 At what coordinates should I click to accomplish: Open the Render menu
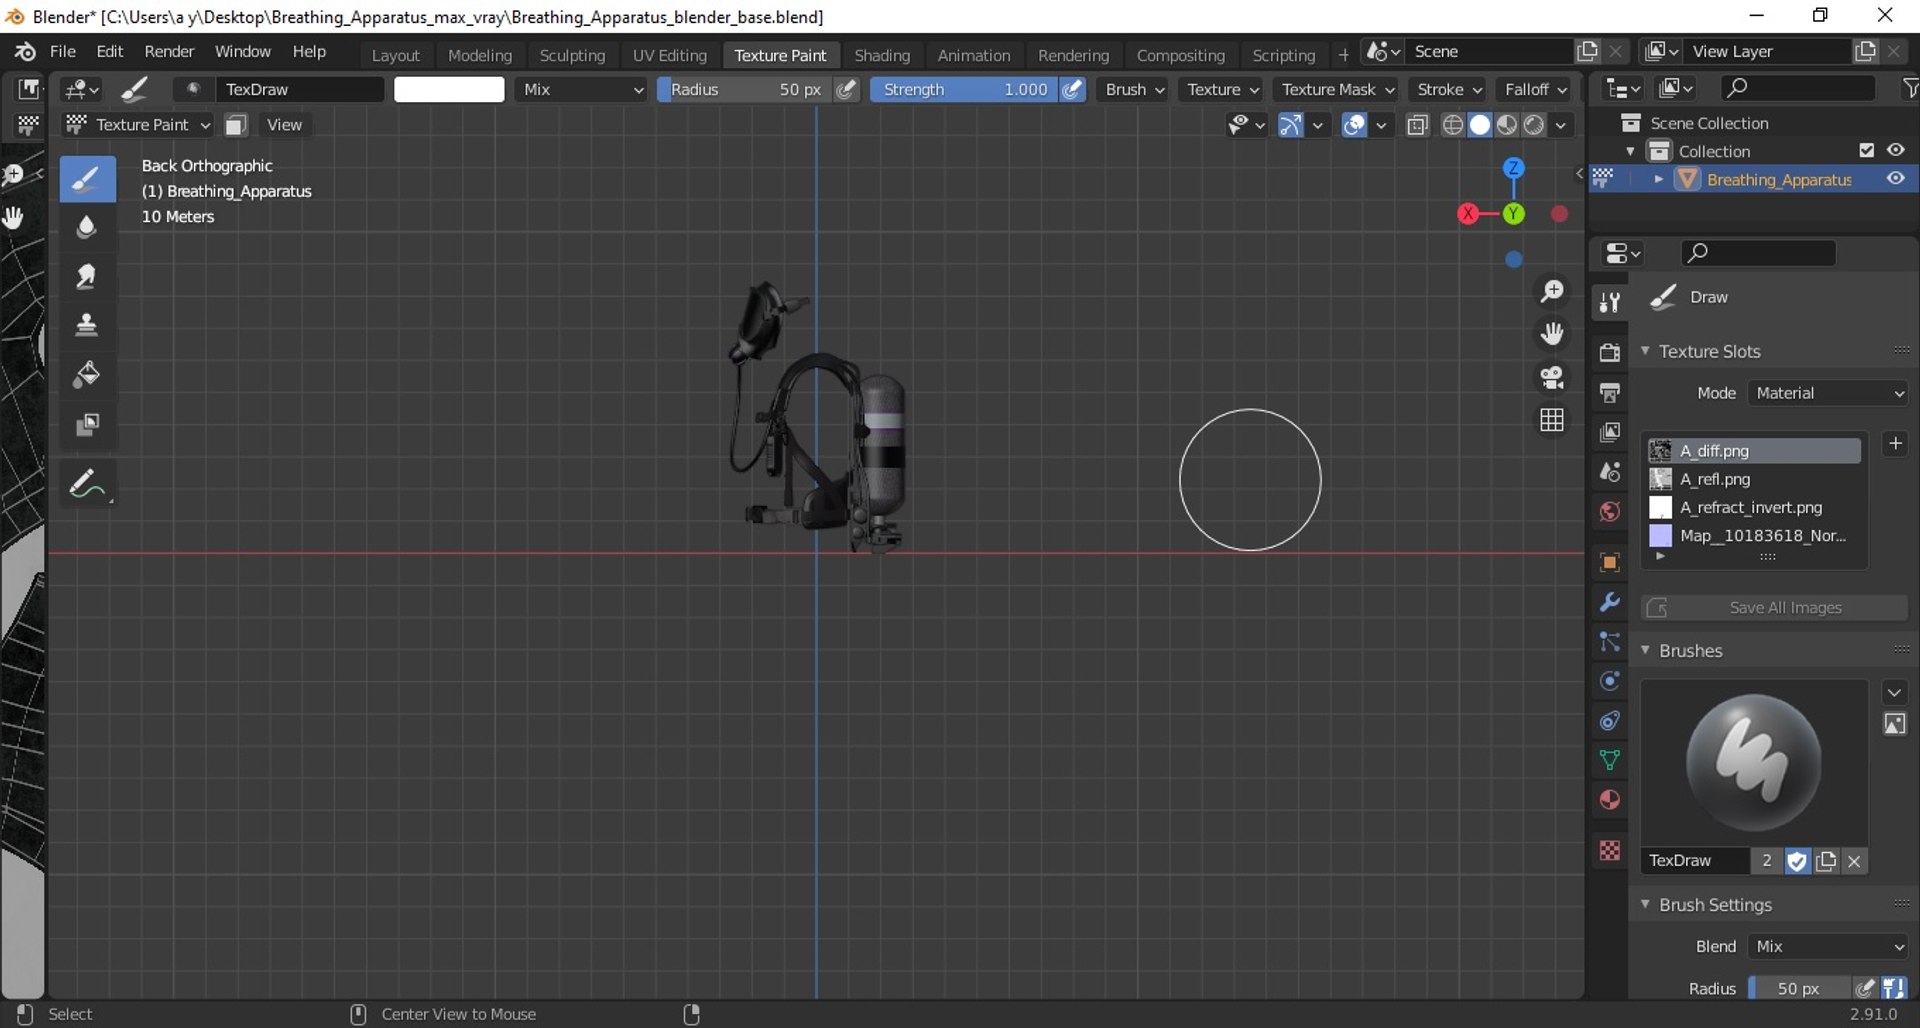point(169,51)
